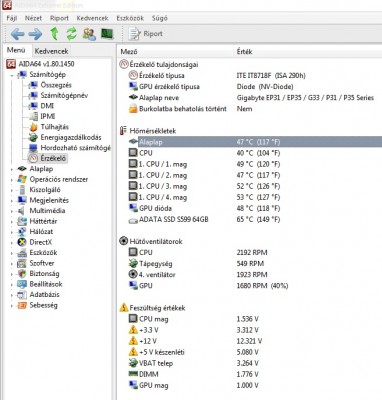The width and height of the screenshot is (382, 400).
Task: Switch to the Kedvencek panel tab
Action: 51,51
